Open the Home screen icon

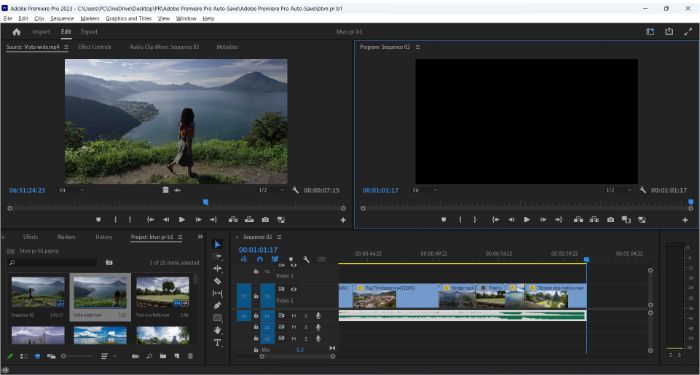(17, 32)
